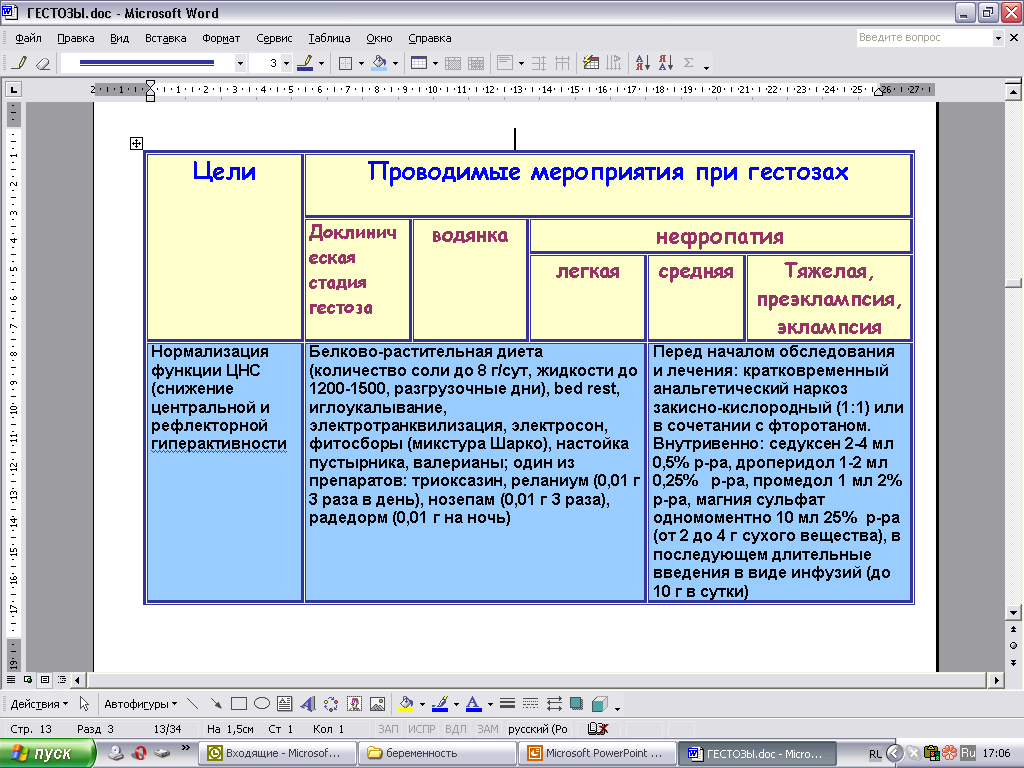This screenshot has height=768, width=1024.
Task: Toggle ВДЛ extend selection indicator
Action: pyautogui.click(x=455, y=729)
